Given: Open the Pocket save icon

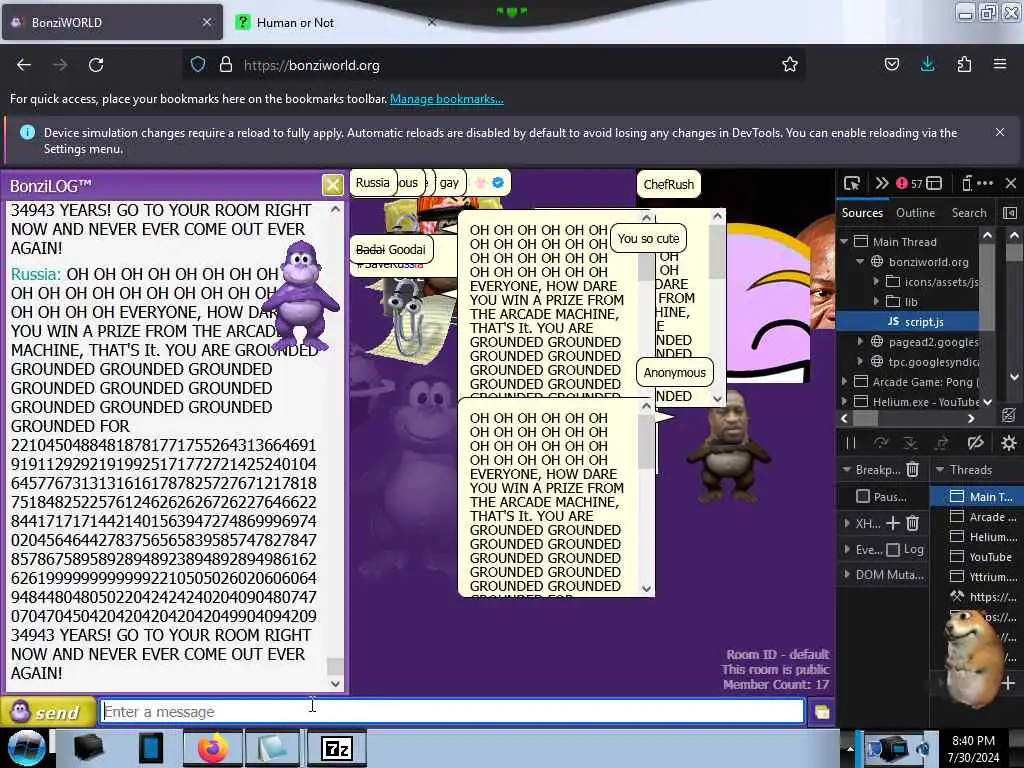Looking at the screenshot, I should (892, 64).
